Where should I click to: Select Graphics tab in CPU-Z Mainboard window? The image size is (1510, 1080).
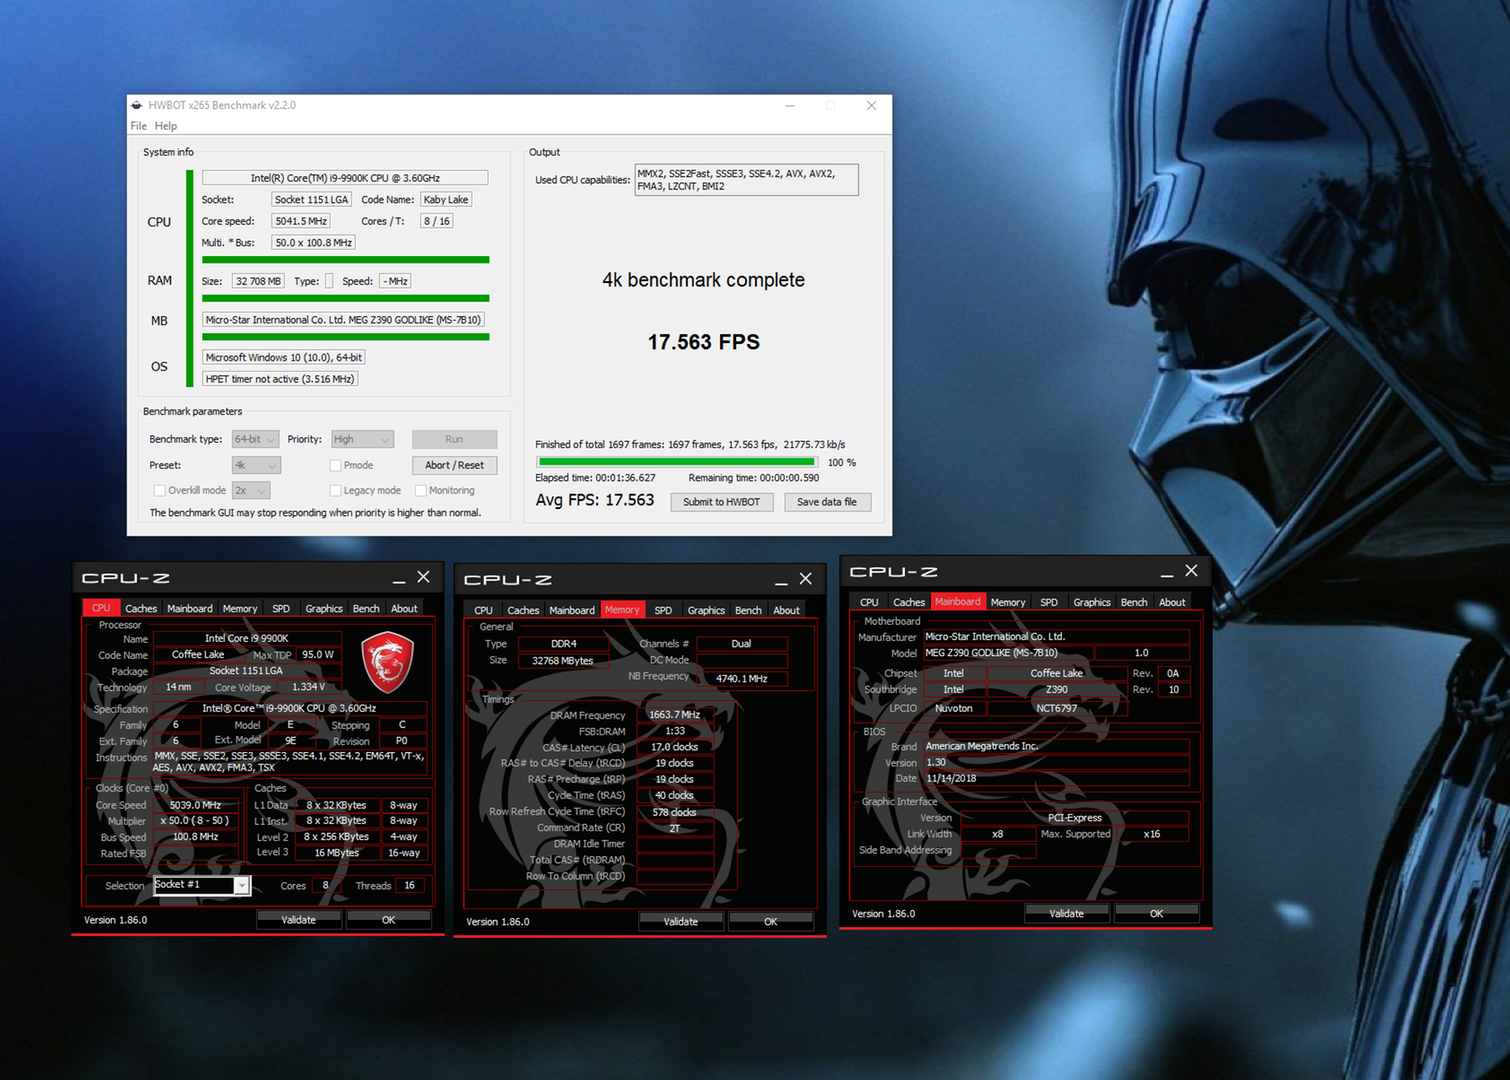coord(1092,603)
